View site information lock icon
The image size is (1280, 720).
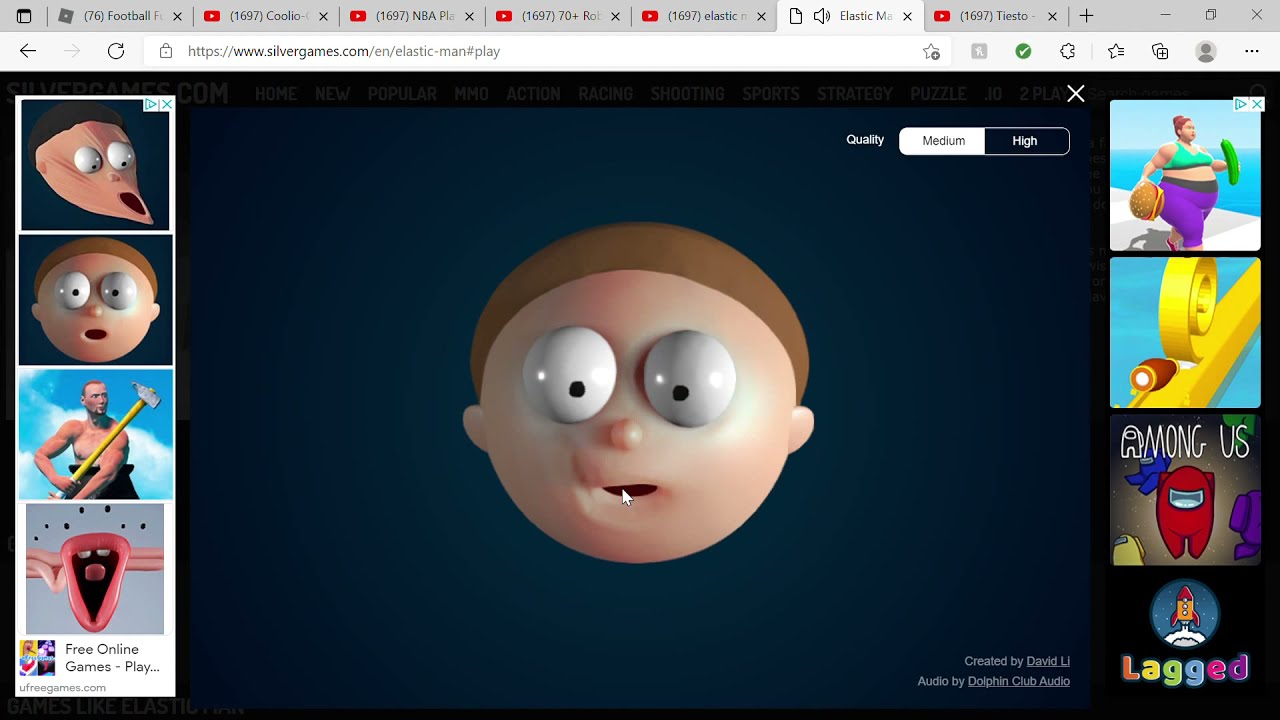[166, 51]
